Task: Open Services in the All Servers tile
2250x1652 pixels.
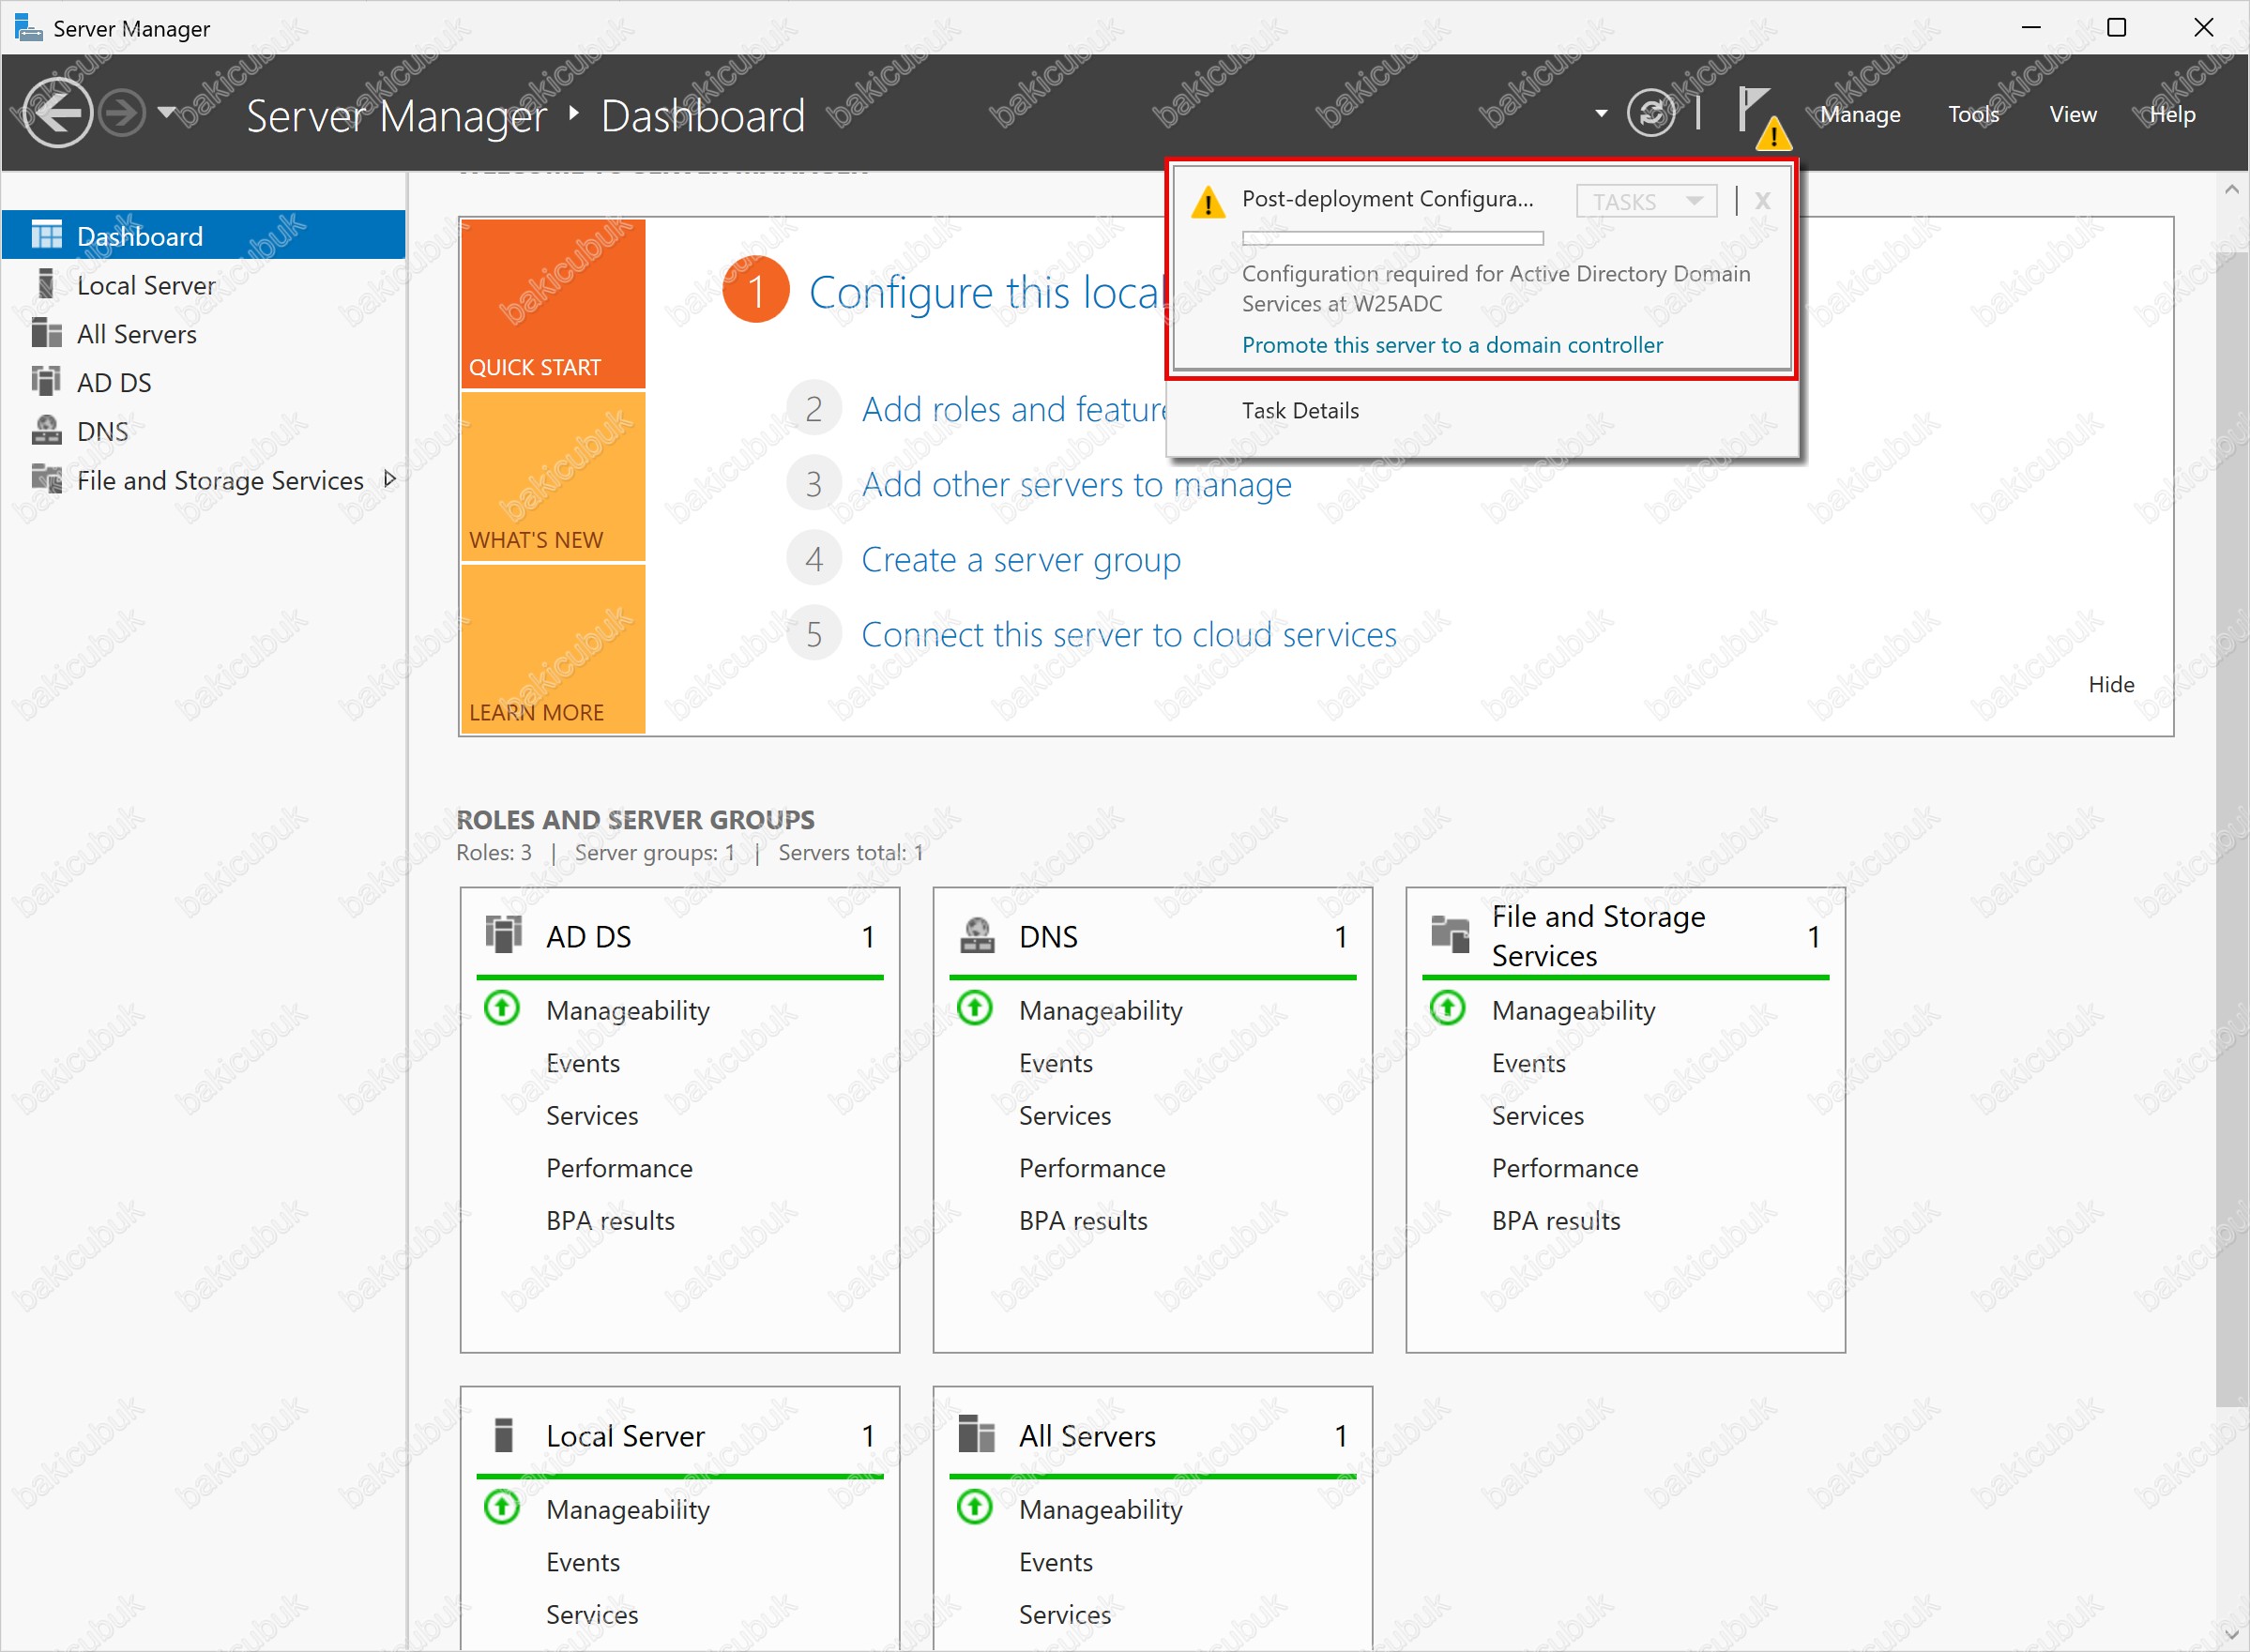Action: [x=1065, y=1614]
